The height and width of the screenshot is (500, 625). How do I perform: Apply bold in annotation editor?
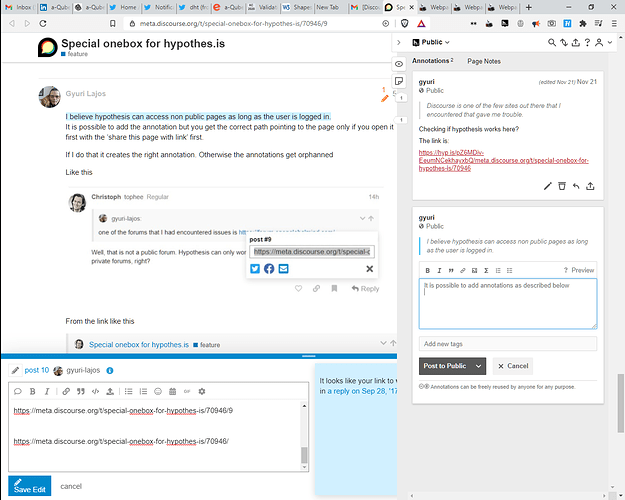click(x=427, y=270)
